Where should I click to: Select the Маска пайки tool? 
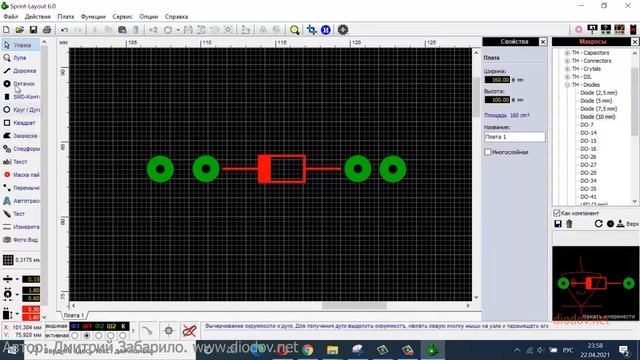20,175
